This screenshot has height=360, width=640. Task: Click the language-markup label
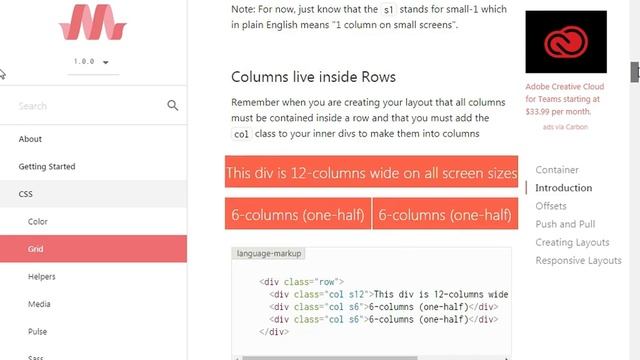click(x=269, y=253)
